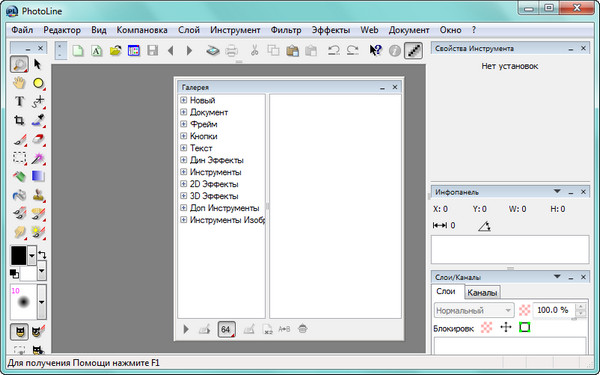Pick the Crop tool
Viewport: 600px width, 375px height.
click(x=19, y=121)
